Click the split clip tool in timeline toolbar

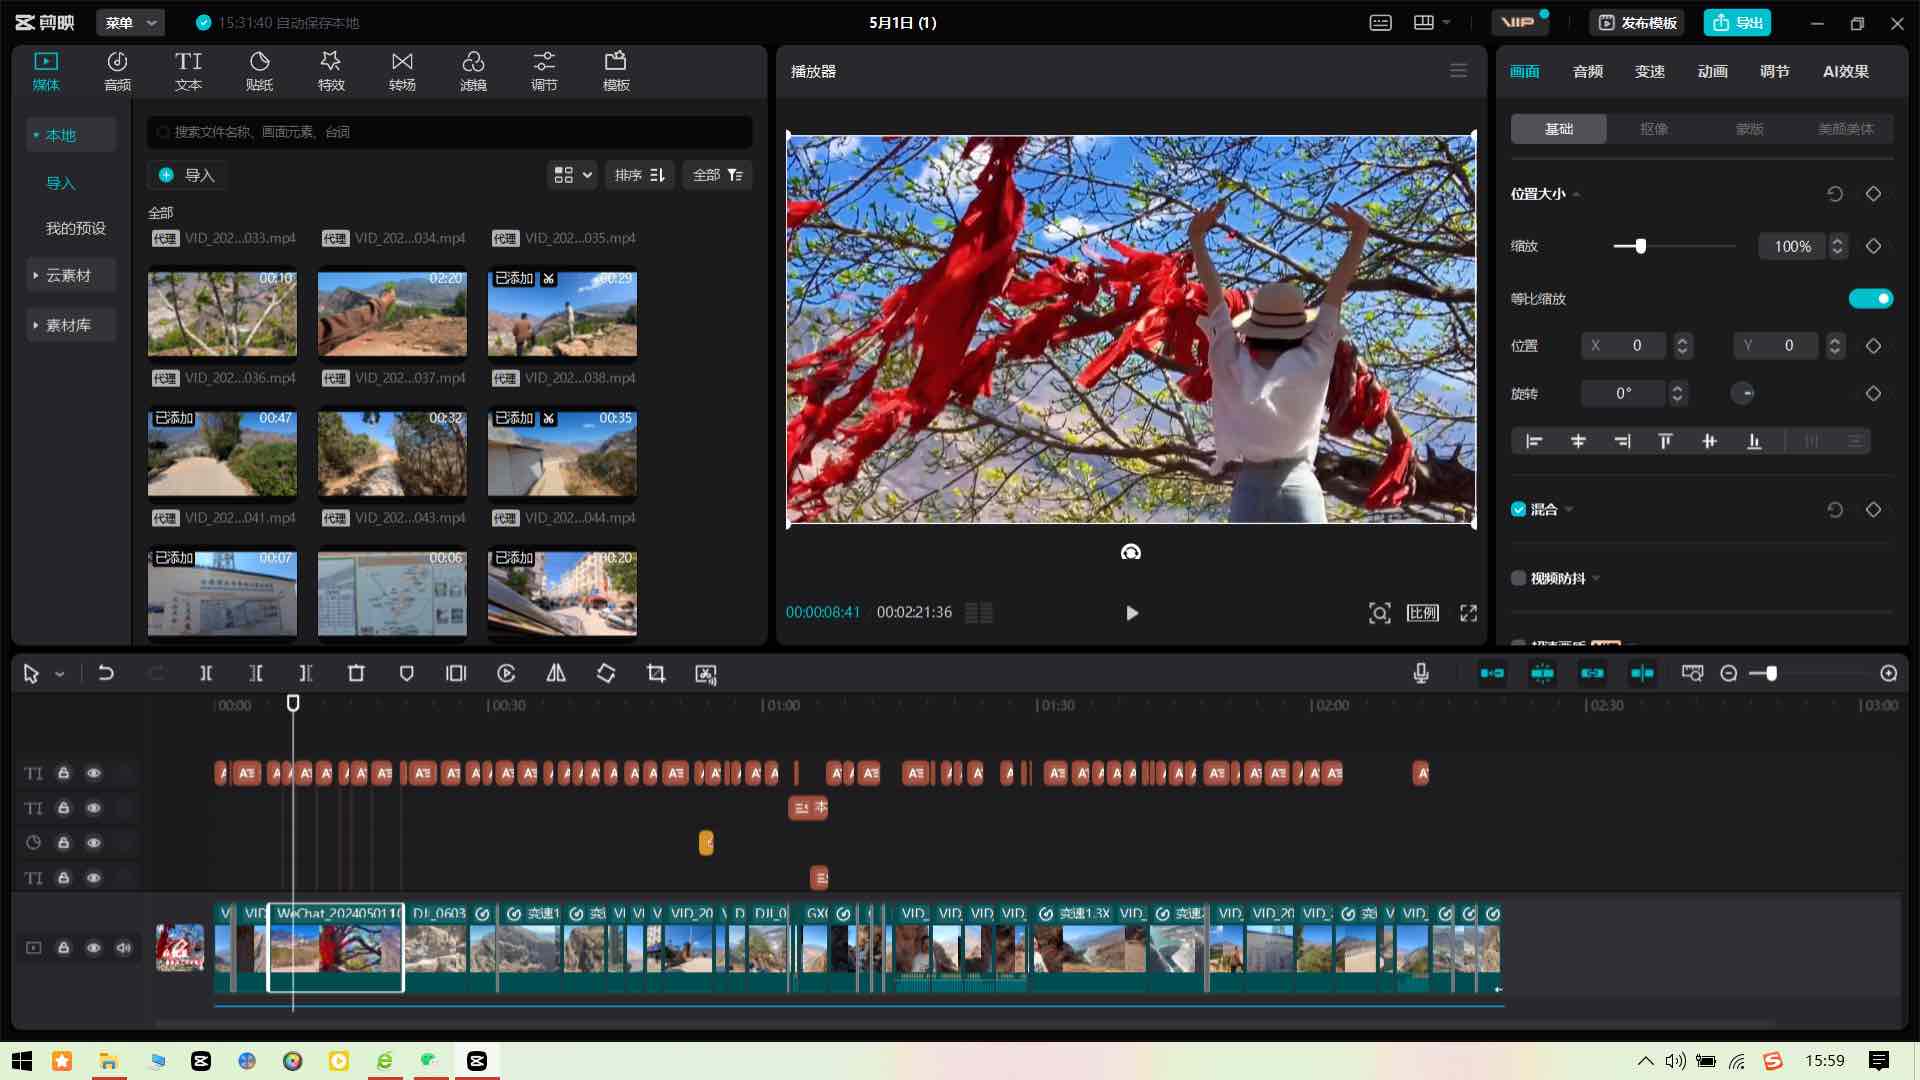206,674
